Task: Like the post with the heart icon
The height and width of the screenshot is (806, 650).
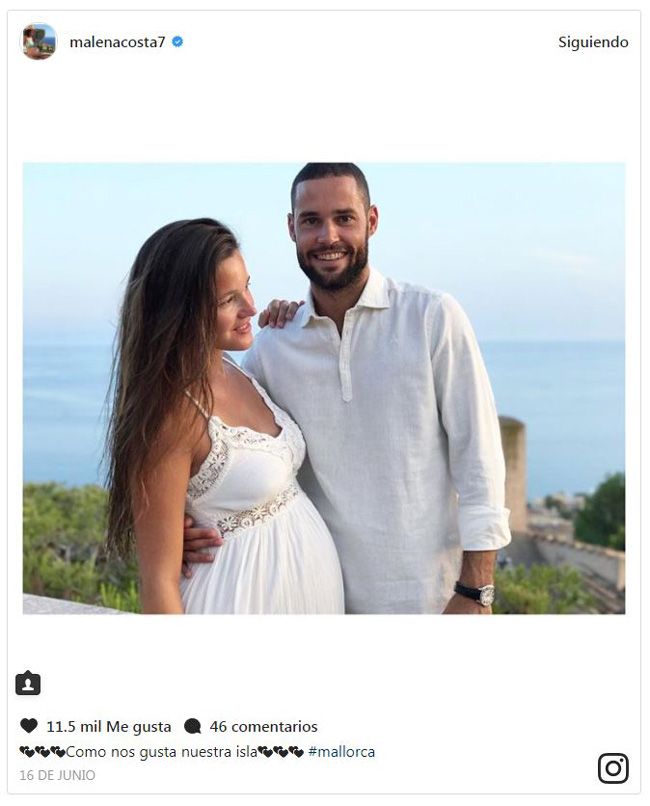Action: [x=29, y=726]
